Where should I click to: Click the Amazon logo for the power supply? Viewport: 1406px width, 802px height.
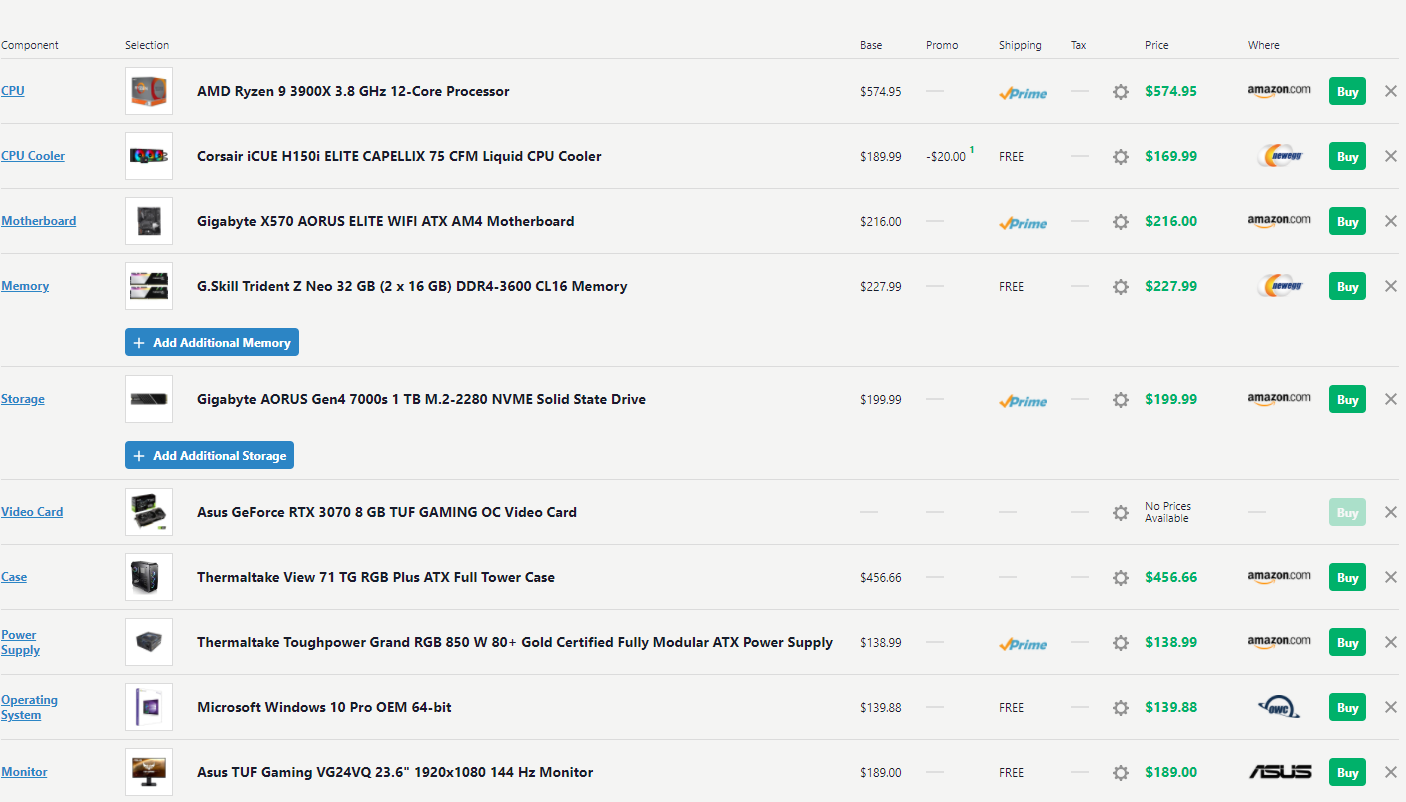1279,642
